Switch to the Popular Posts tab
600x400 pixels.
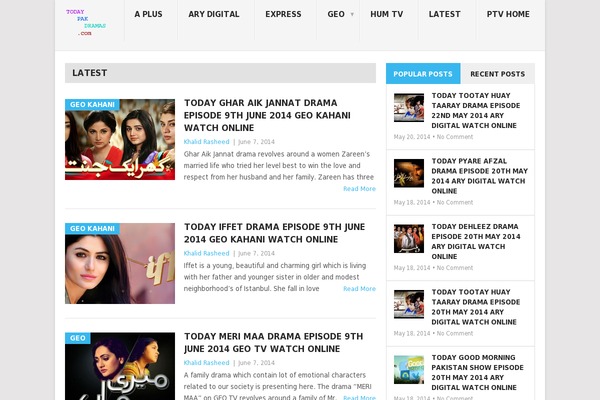pyautogui.click(x=423, y=74)
